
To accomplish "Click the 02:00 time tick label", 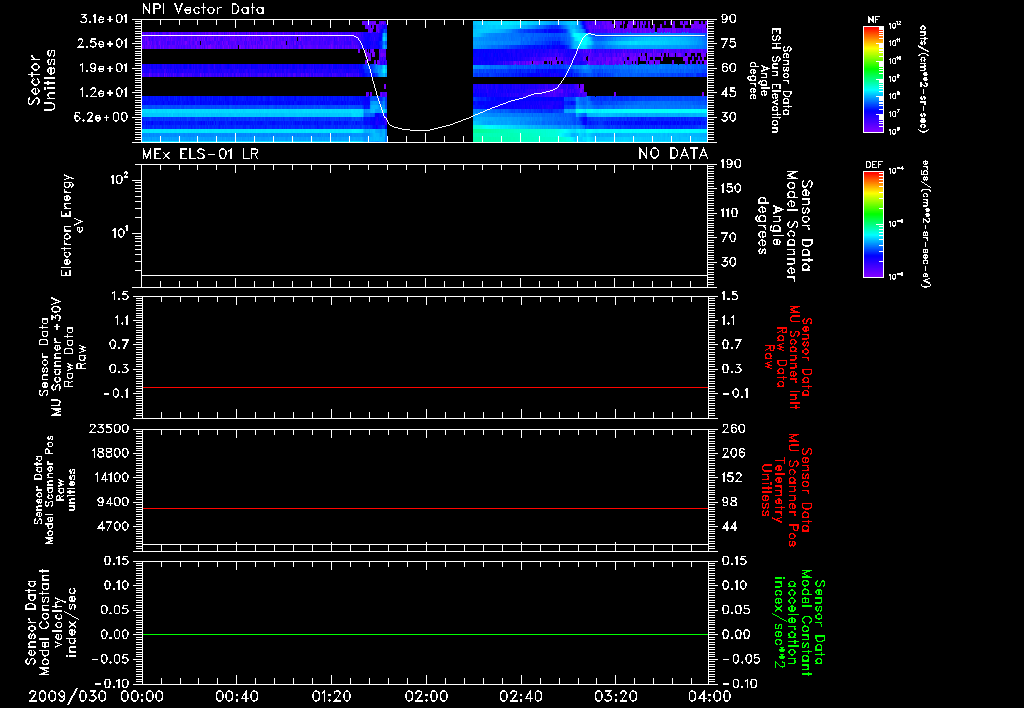I will (x=426, y=696).
